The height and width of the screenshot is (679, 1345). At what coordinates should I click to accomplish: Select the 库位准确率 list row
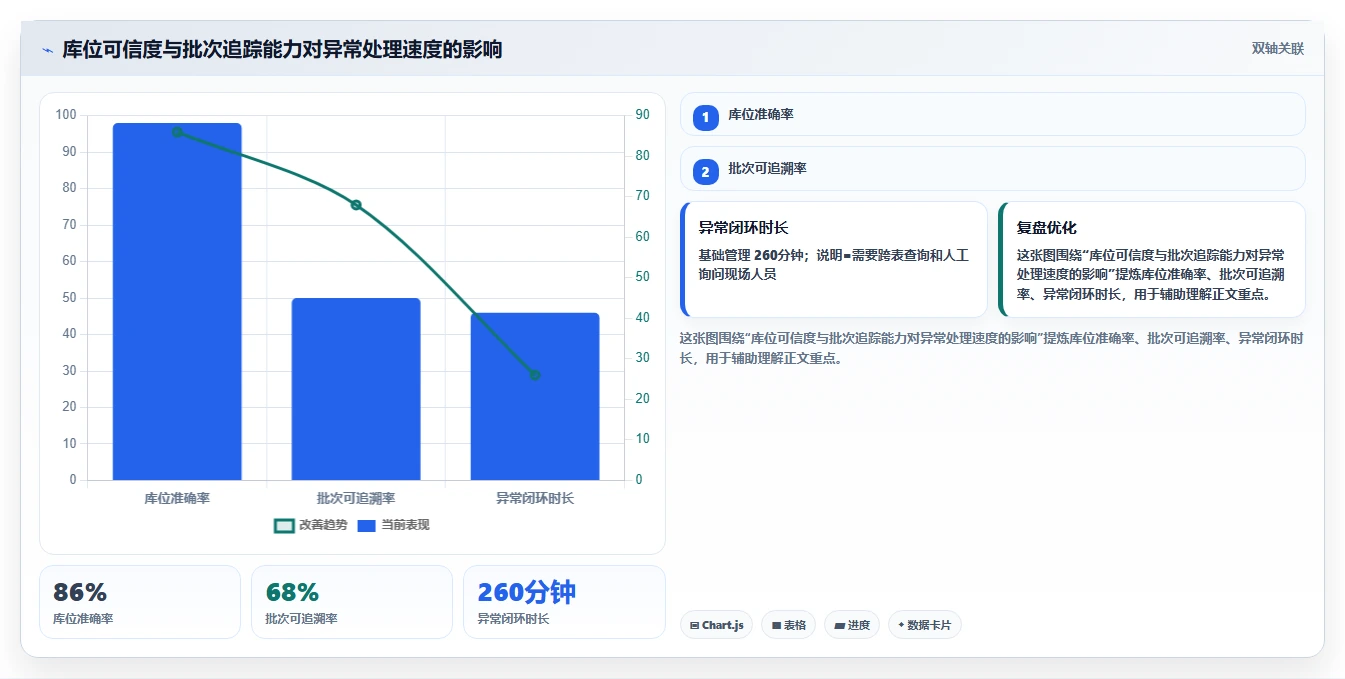coord(992,114)
